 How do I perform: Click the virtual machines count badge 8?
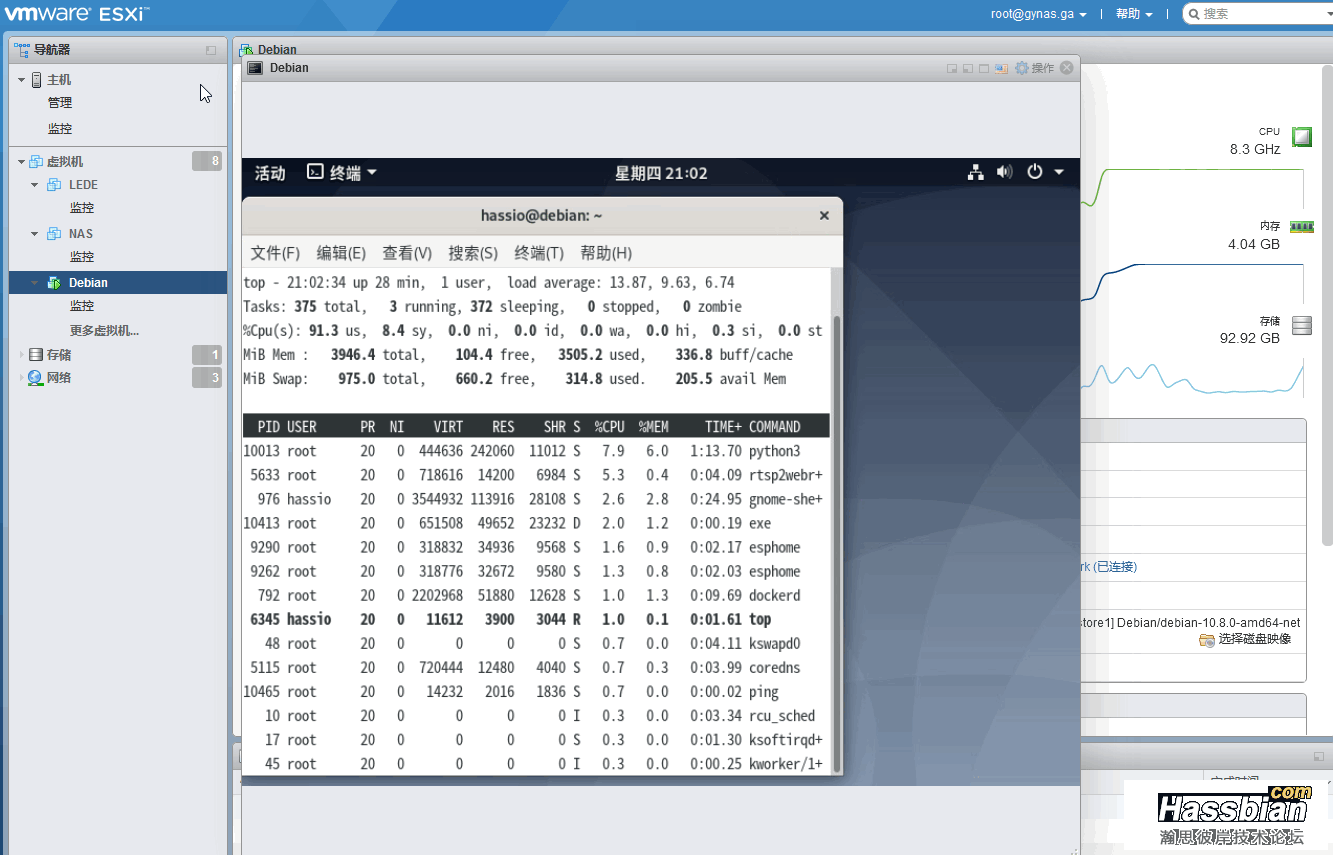point(207,161)
